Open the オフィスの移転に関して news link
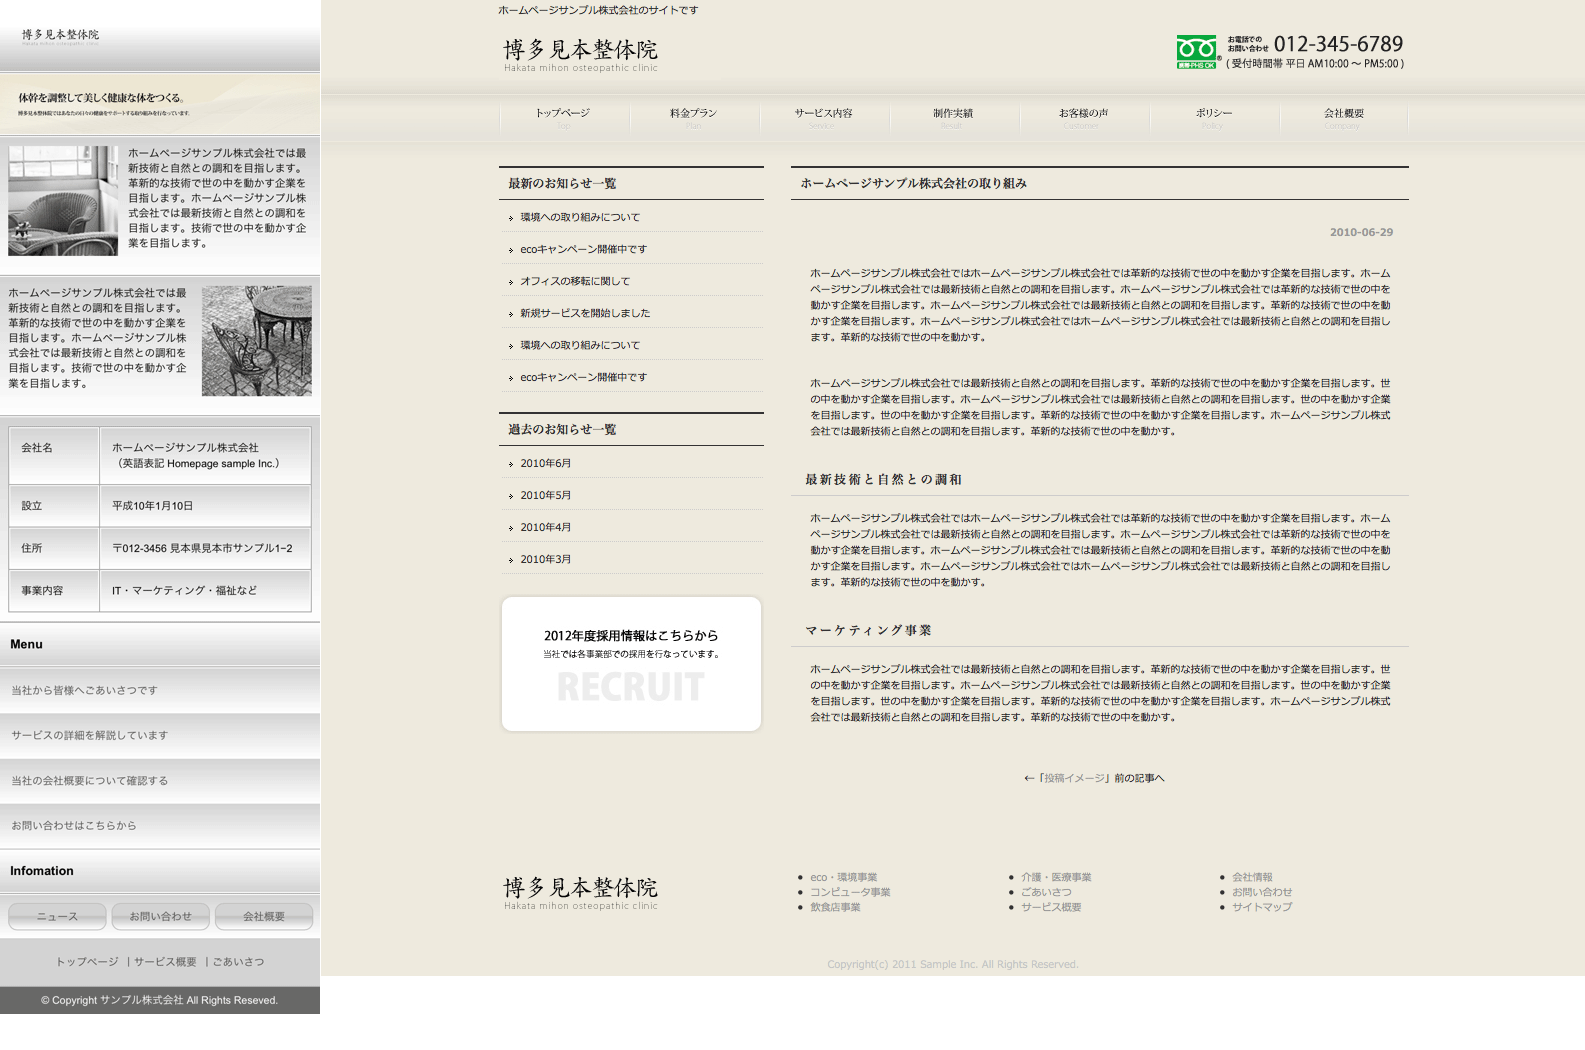The width and height of the screenshot is (1585, 1050). click(575, 282)
